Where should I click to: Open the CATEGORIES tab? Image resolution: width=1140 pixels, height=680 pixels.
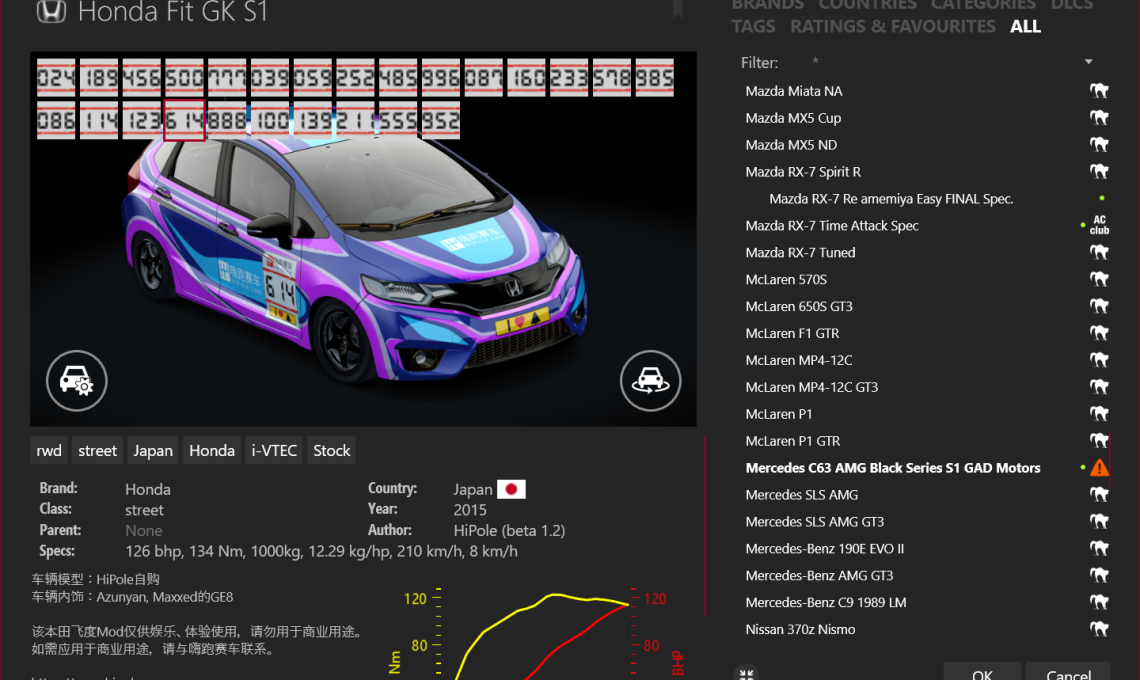[x=983, y=4]
